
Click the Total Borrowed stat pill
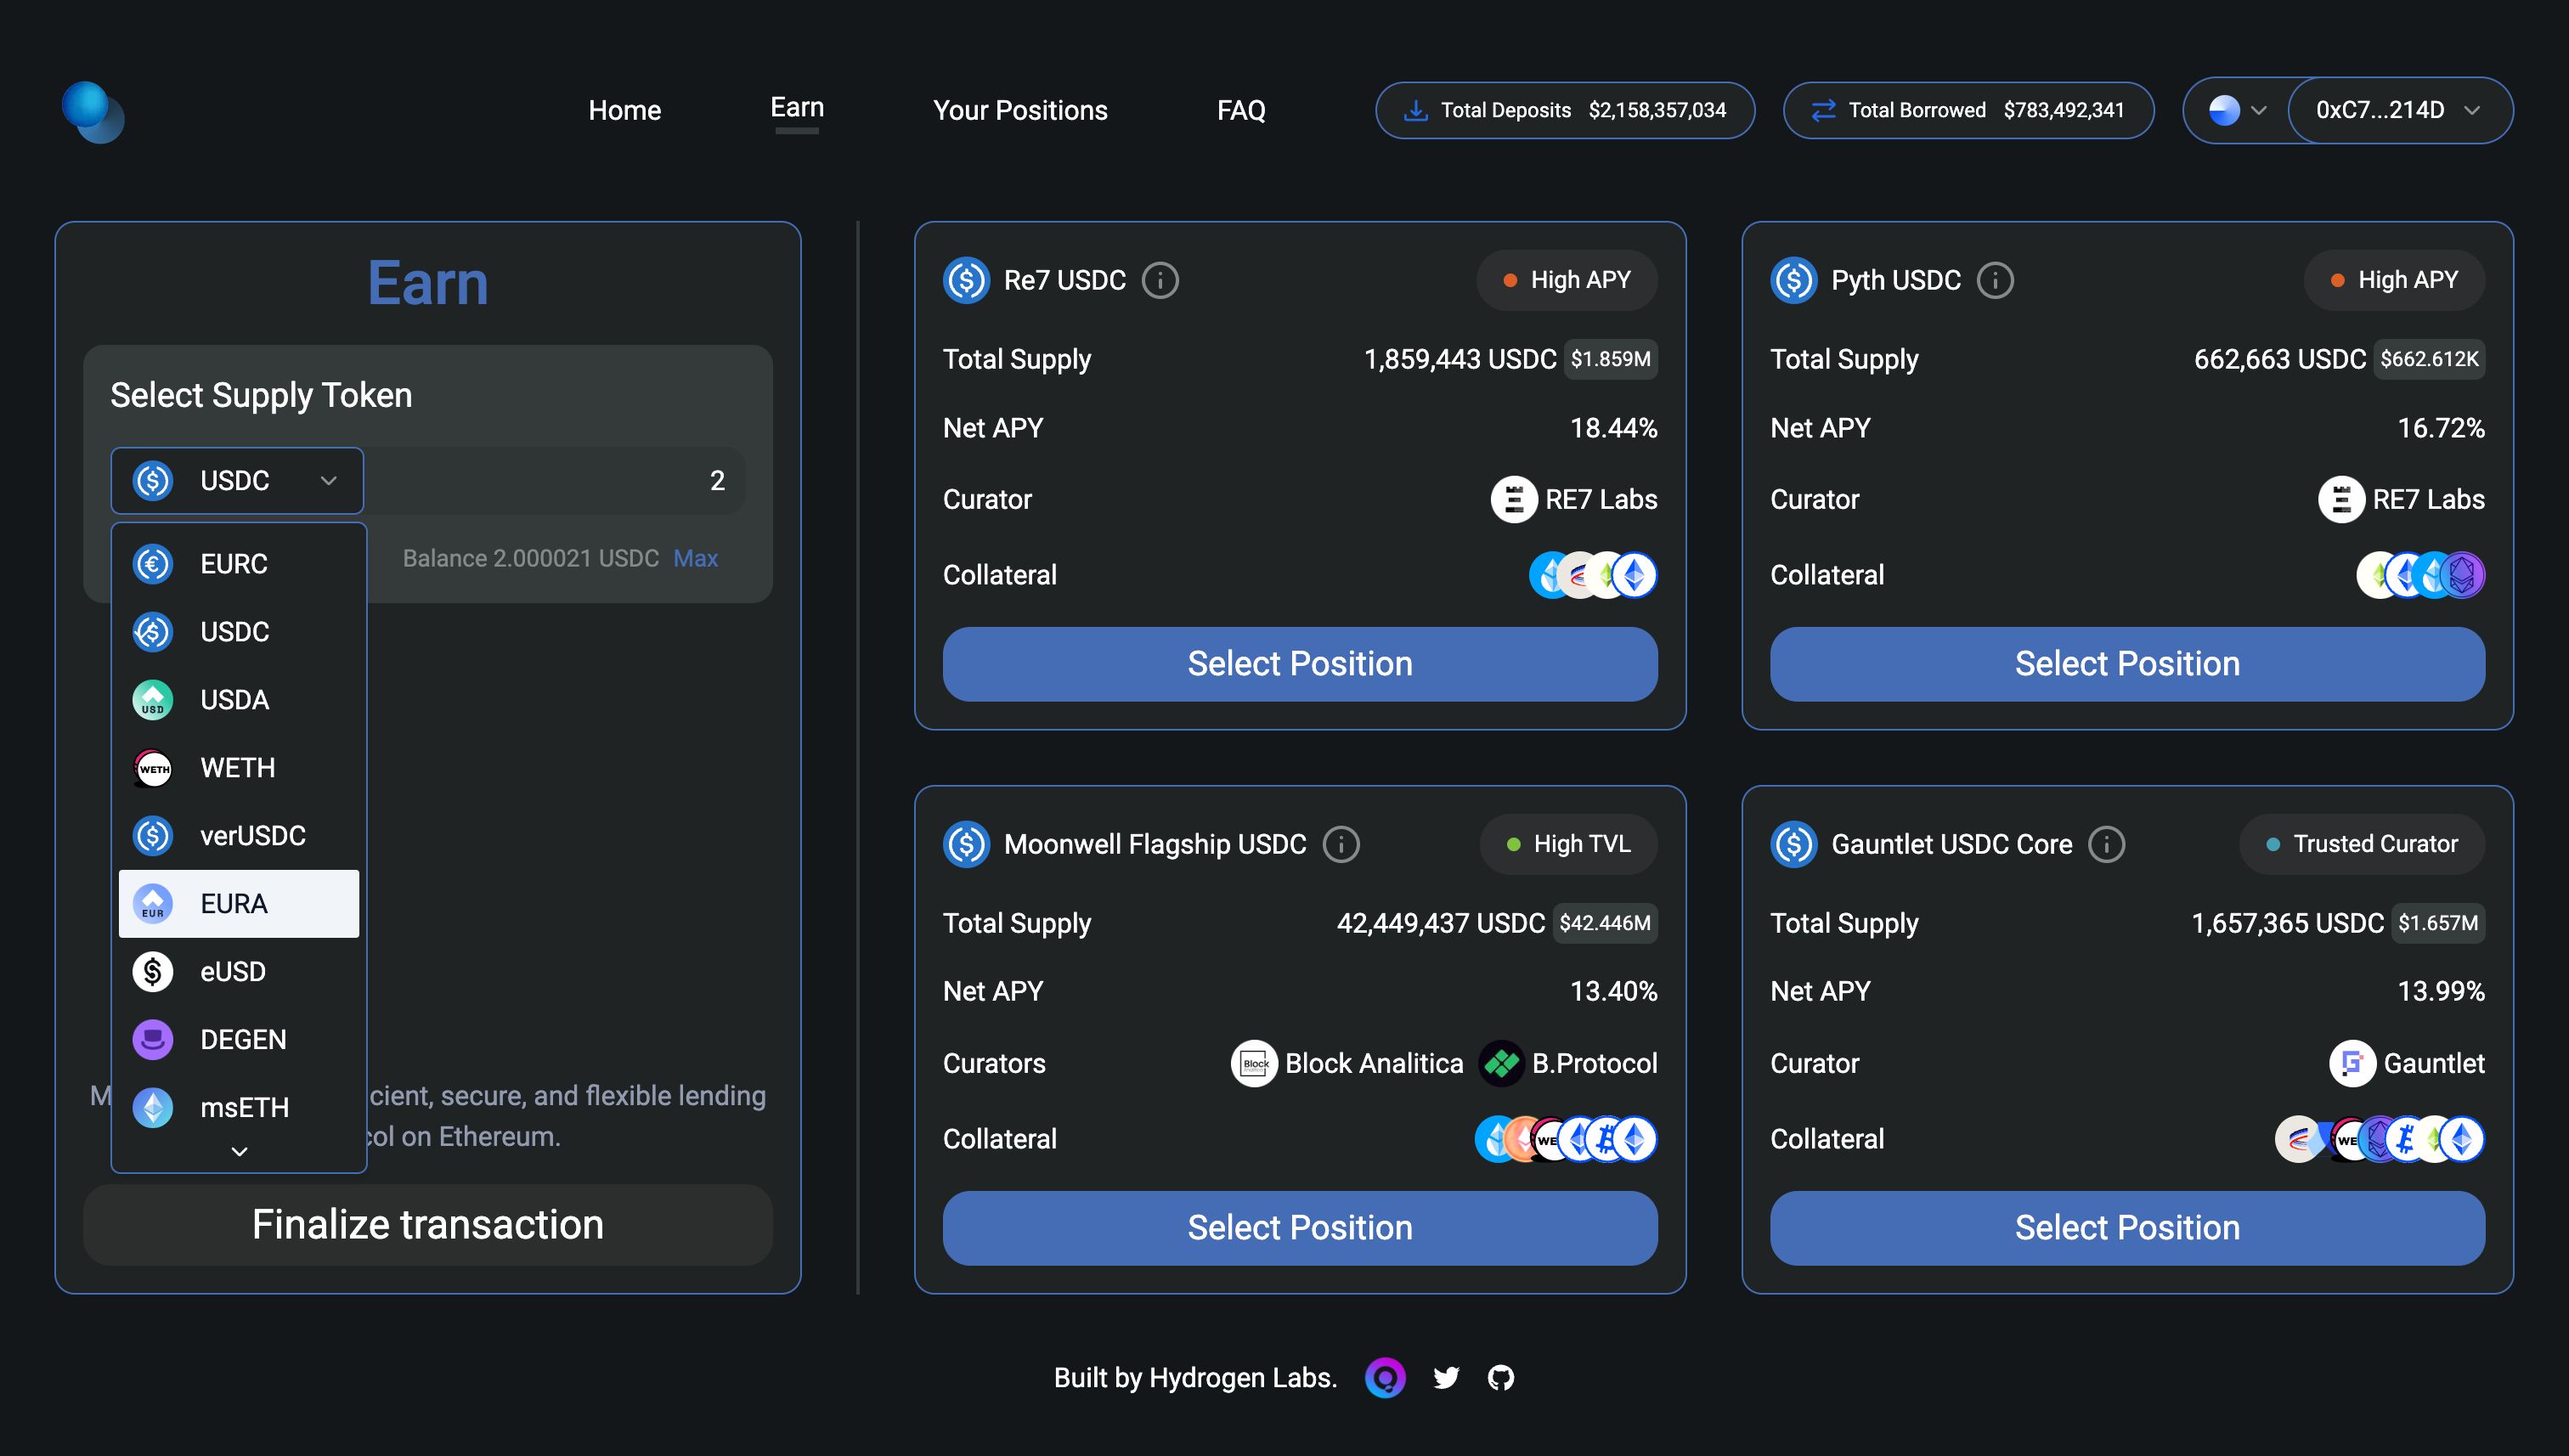(x=1968, y=110)
